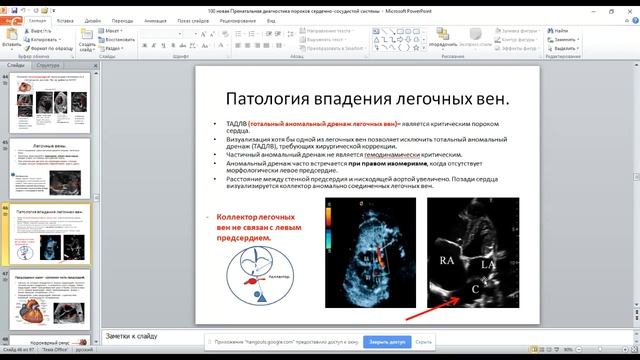Clear all formatting with the eraser icon
This screenshot has height=360, width=640.
(224, 35)
